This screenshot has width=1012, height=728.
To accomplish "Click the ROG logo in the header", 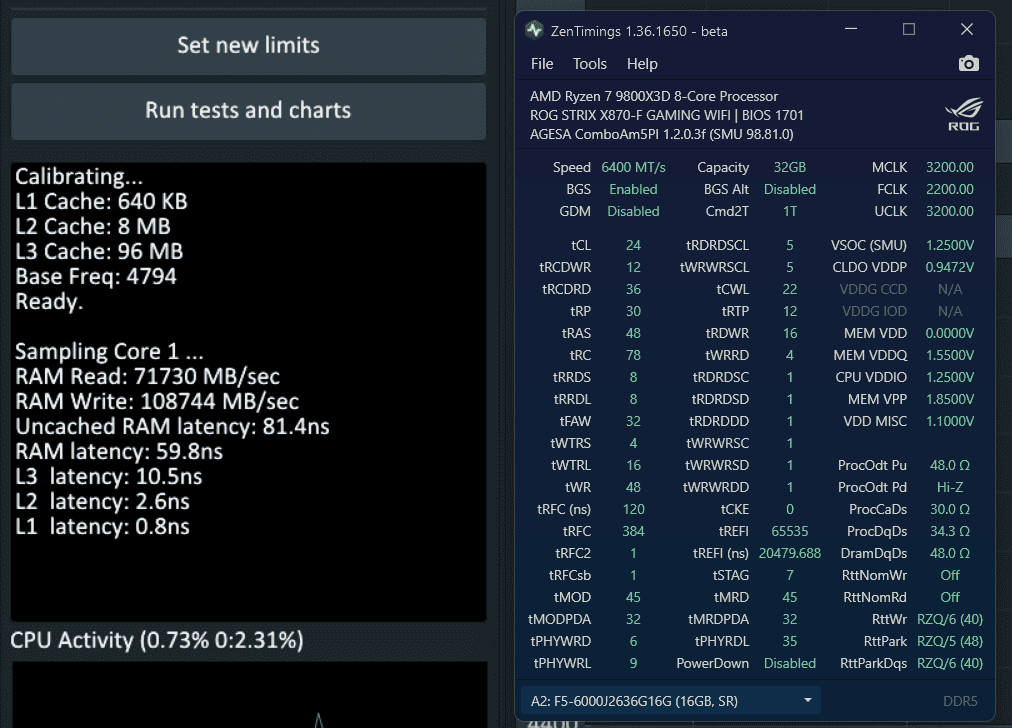I will click(964, 115).
